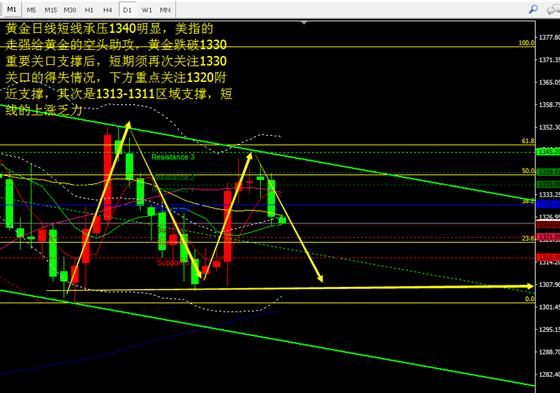Click the chart shift triangle marker

(x=304, y=23)
